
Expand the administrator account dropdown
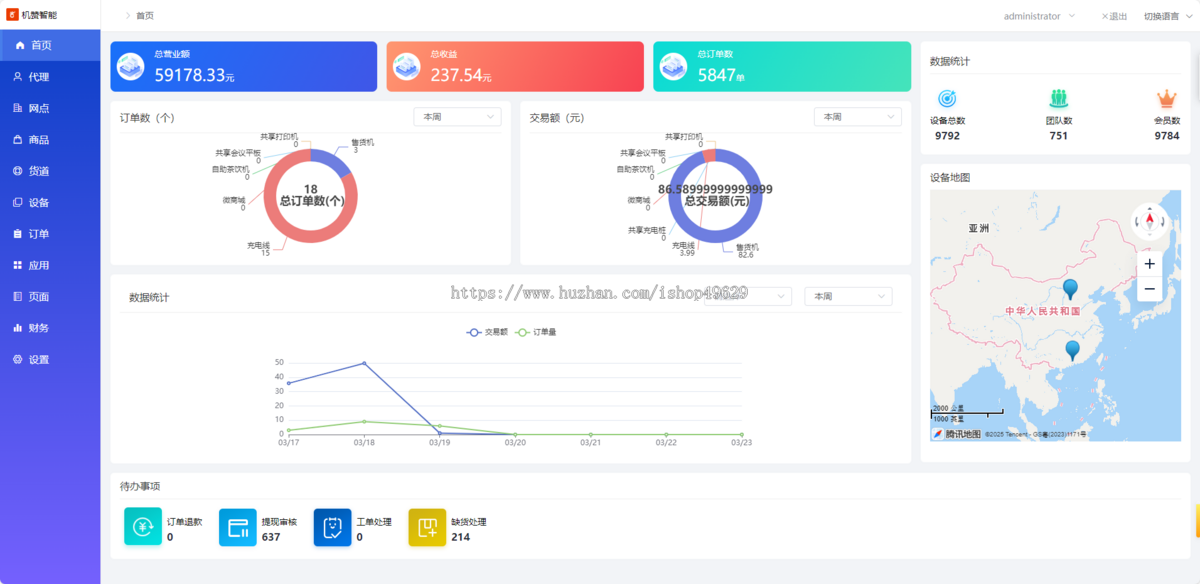[x=1039, y=16]
